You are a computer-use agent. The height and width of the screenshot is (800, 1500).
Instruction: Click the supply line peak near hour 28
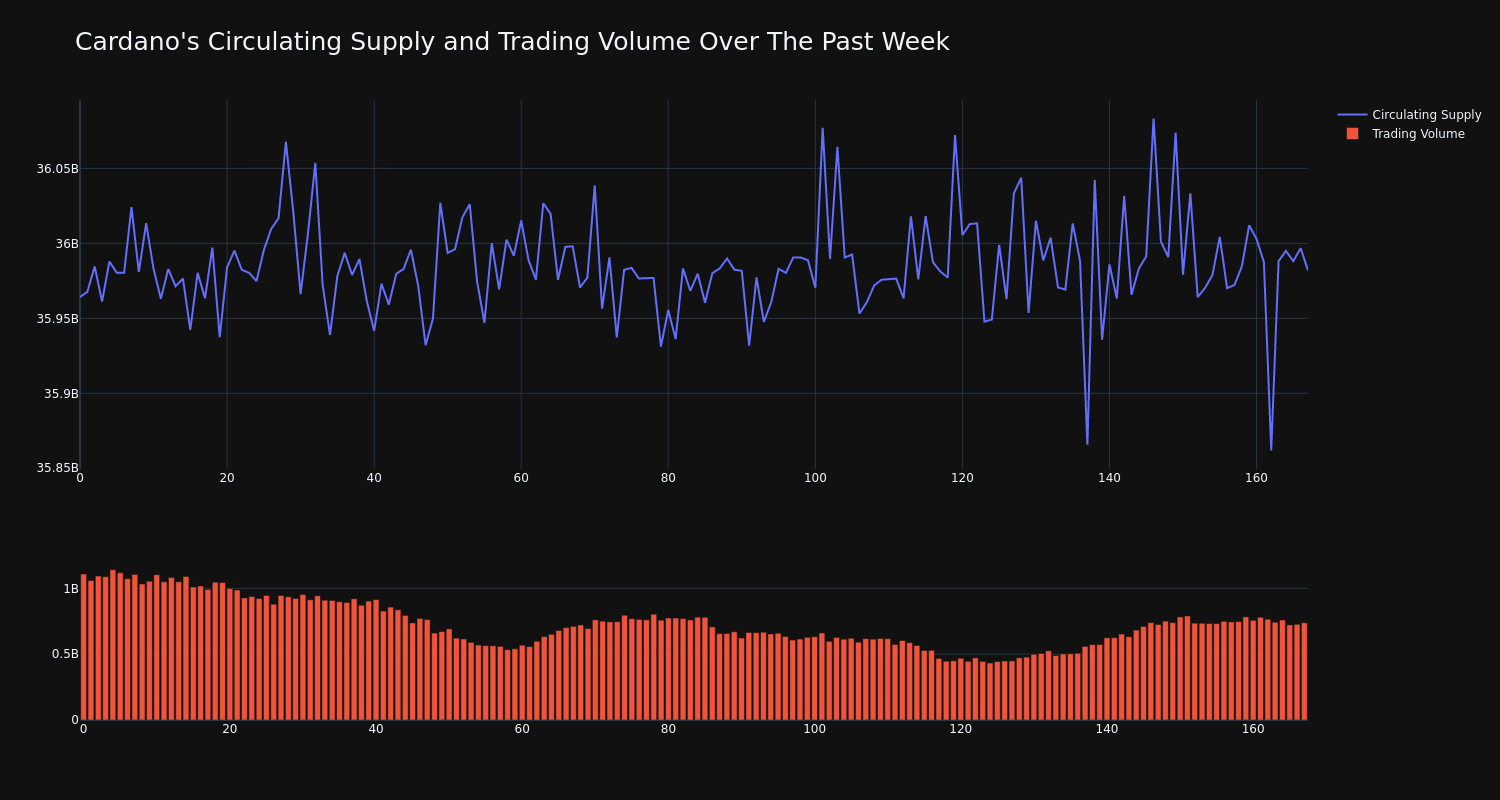[x=286, y=142]
